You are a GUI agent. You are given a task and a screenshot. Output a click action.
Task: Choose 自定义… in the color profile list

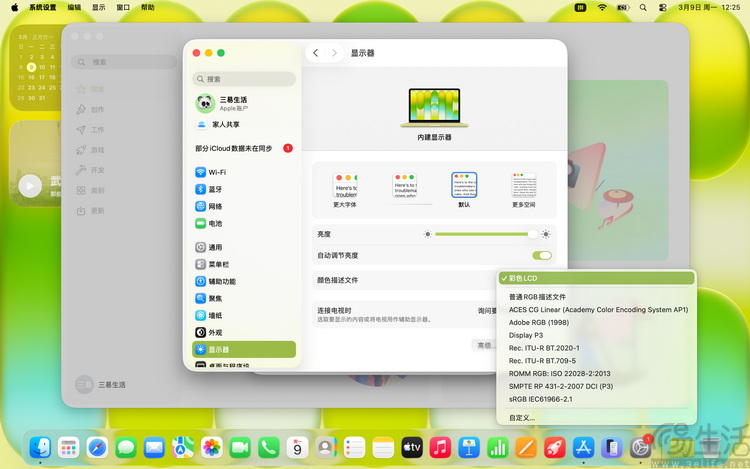(596, 418)
